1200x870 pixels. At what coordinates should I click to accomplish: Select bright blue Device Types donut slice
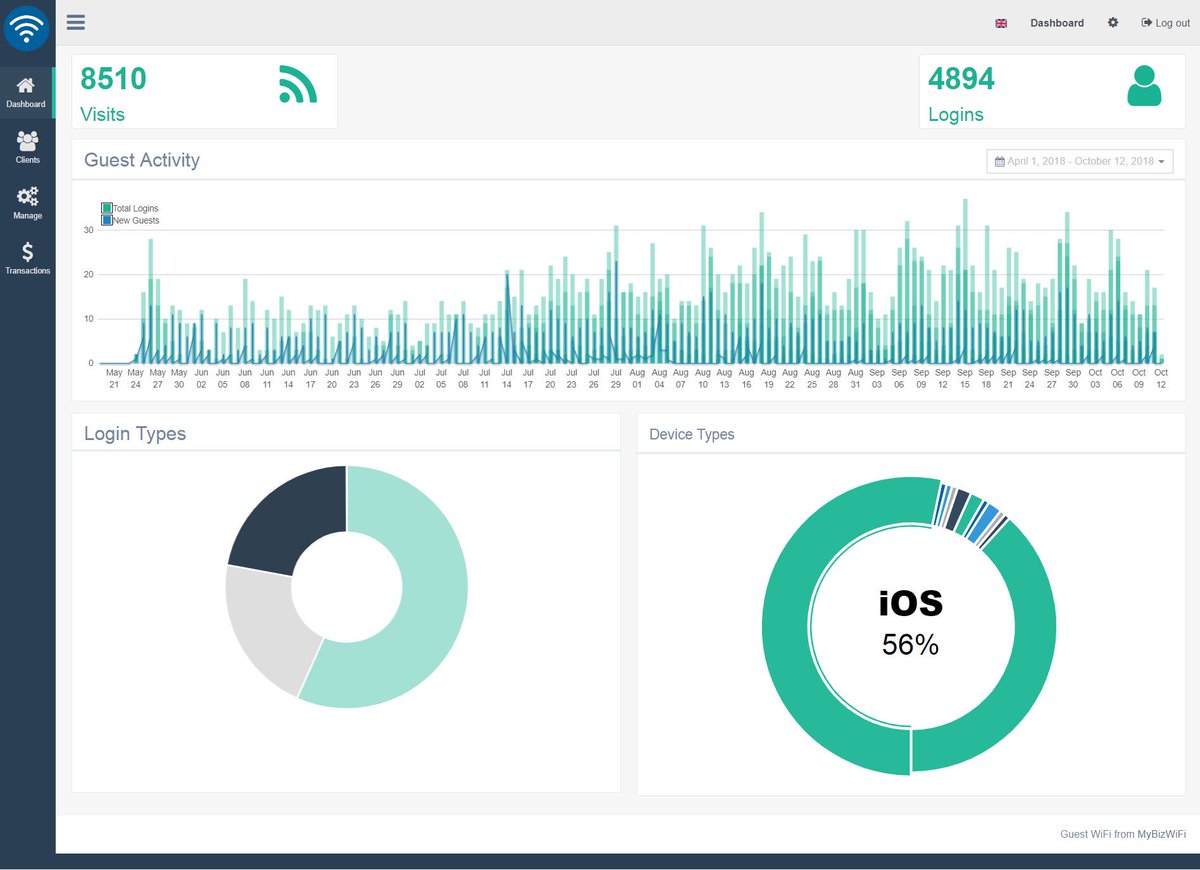pyautogui.click(x=984, y=524)
